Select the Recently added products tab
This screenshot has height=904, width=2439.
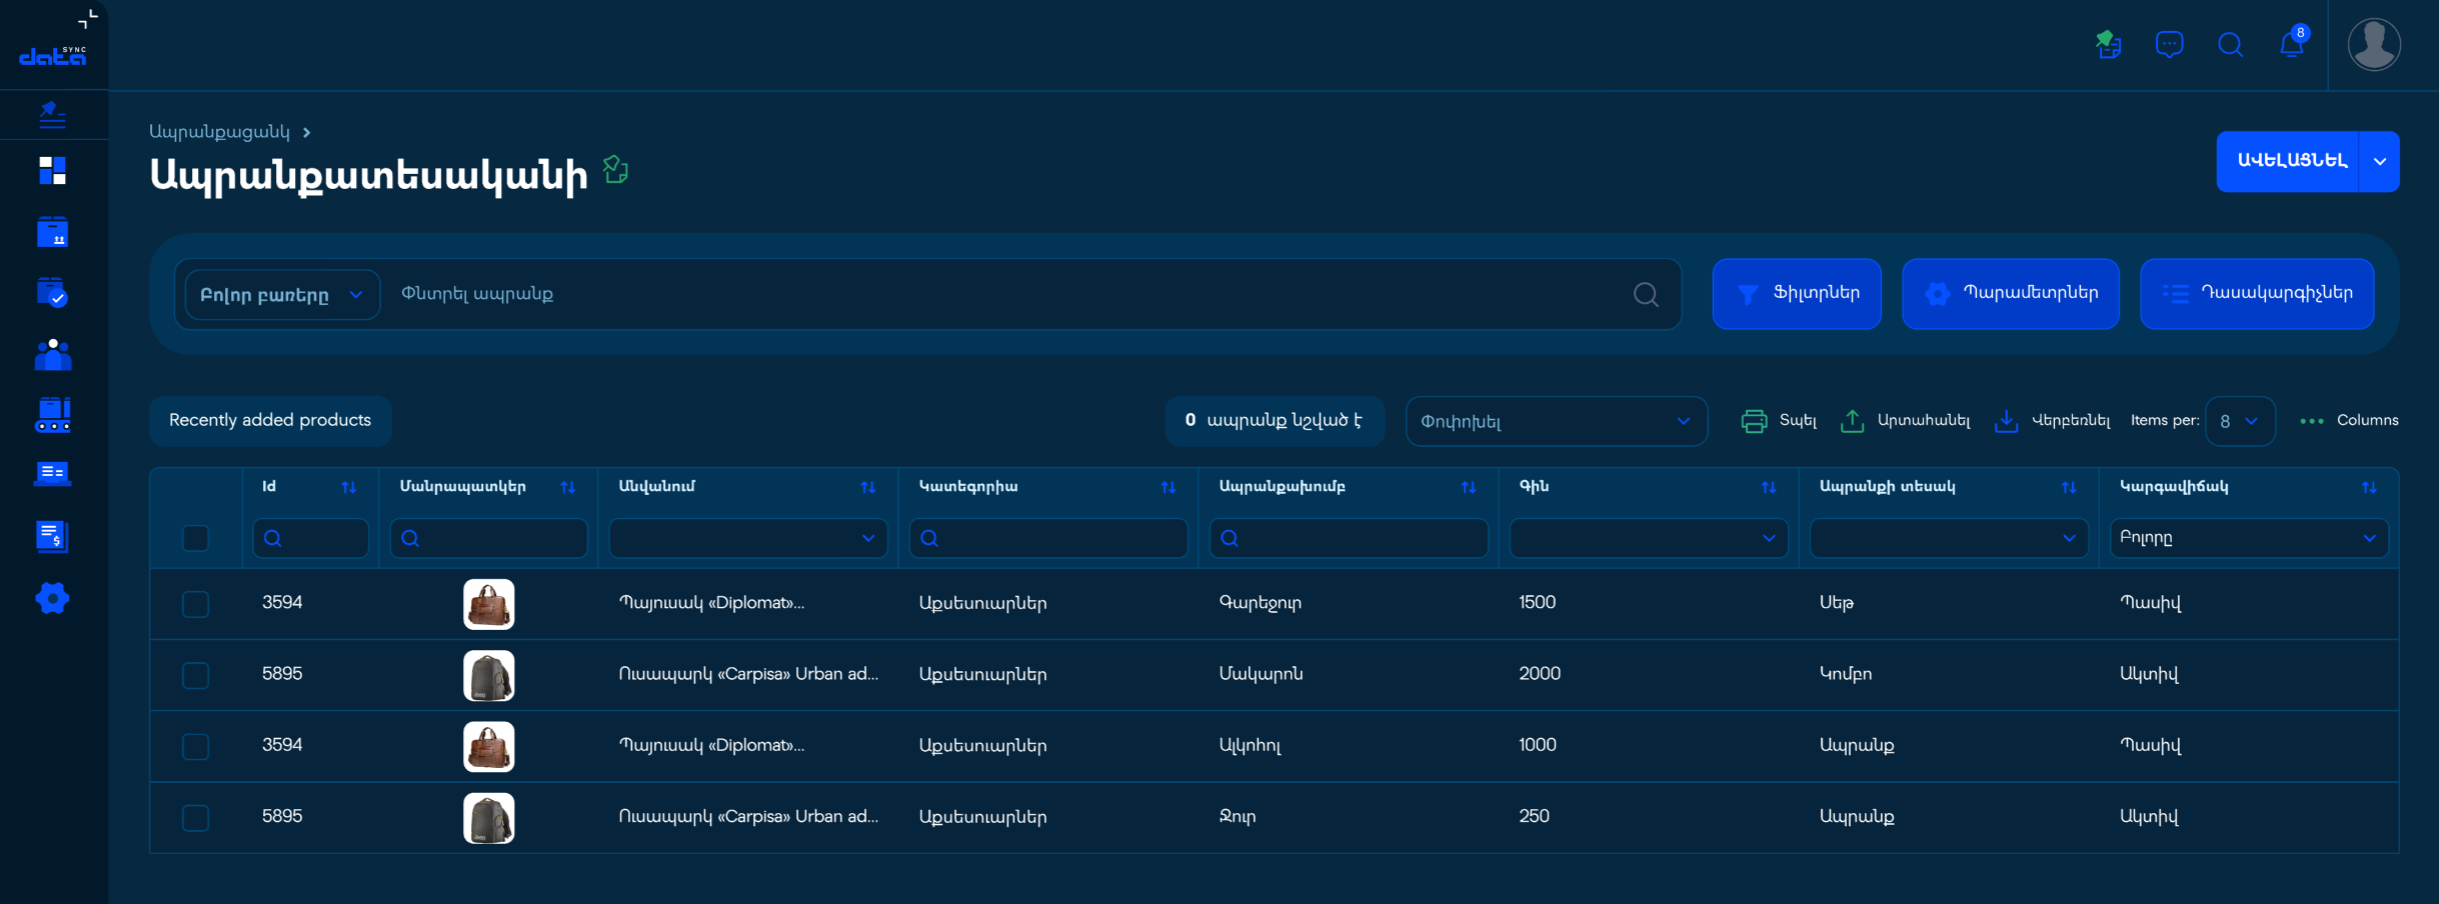point(270,420)
